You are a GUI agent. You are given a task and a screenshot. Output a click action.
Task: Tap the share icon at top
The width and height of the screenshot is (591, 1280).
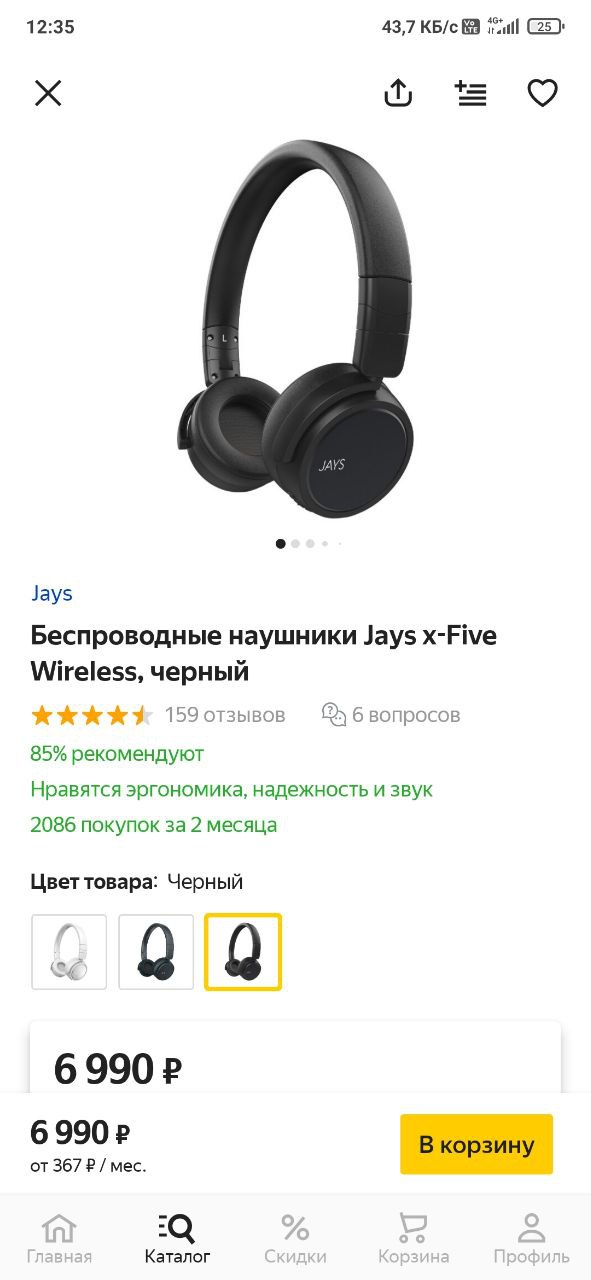398,93
